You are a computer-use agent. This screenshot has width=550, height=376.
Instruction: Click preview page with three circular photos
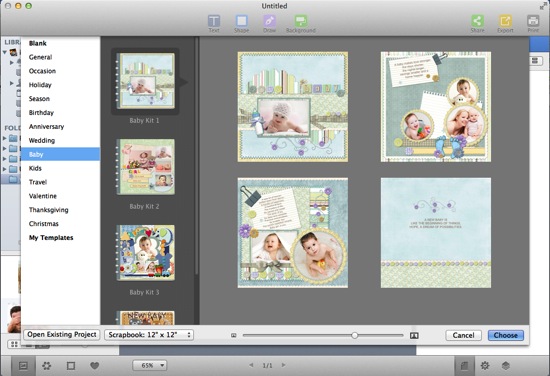click(436, 107)
